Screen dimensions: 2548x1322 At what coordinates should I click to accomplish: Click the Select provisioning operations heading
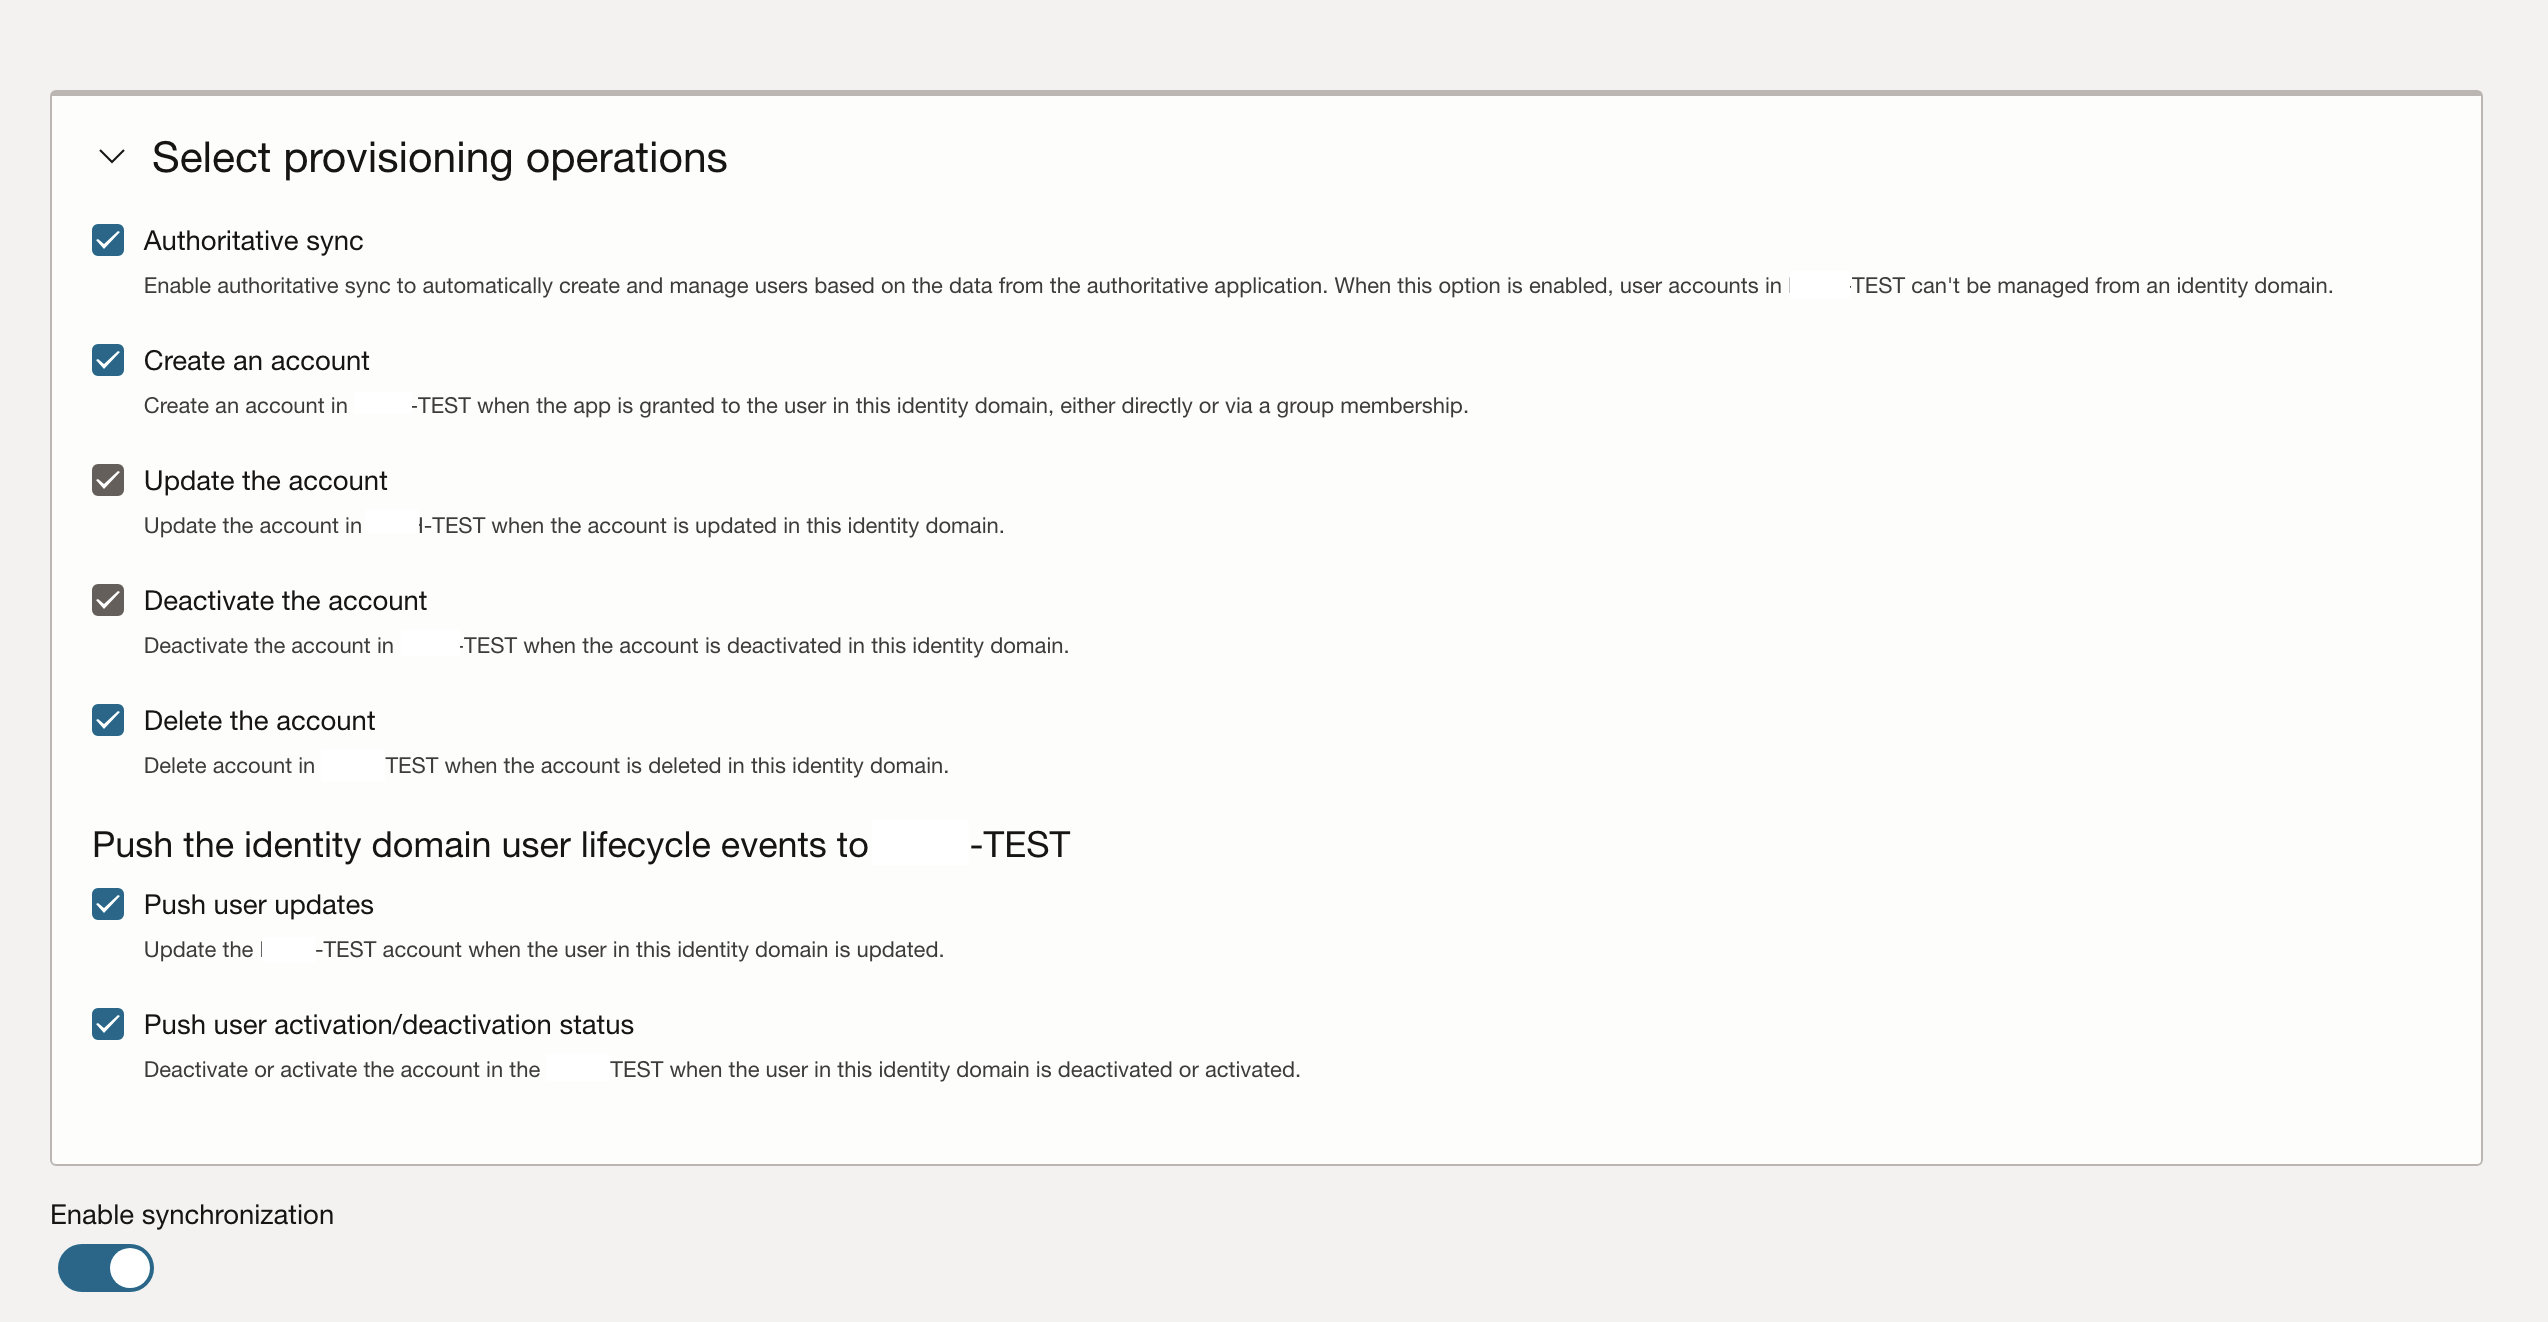click(x=440, y=156)
